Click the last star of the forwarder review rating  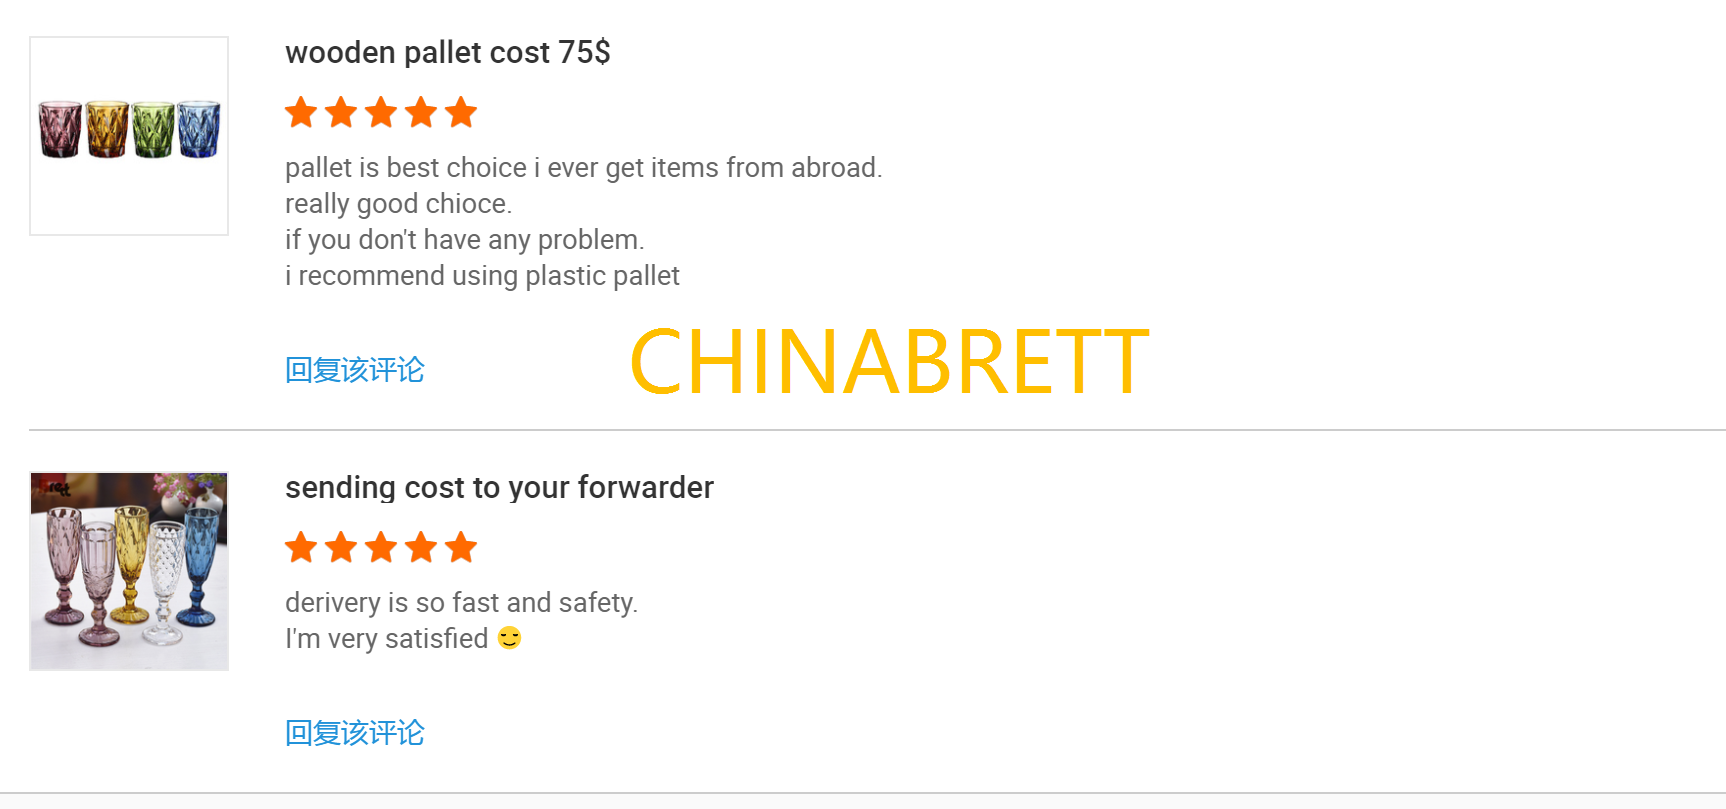coord(461,548)
